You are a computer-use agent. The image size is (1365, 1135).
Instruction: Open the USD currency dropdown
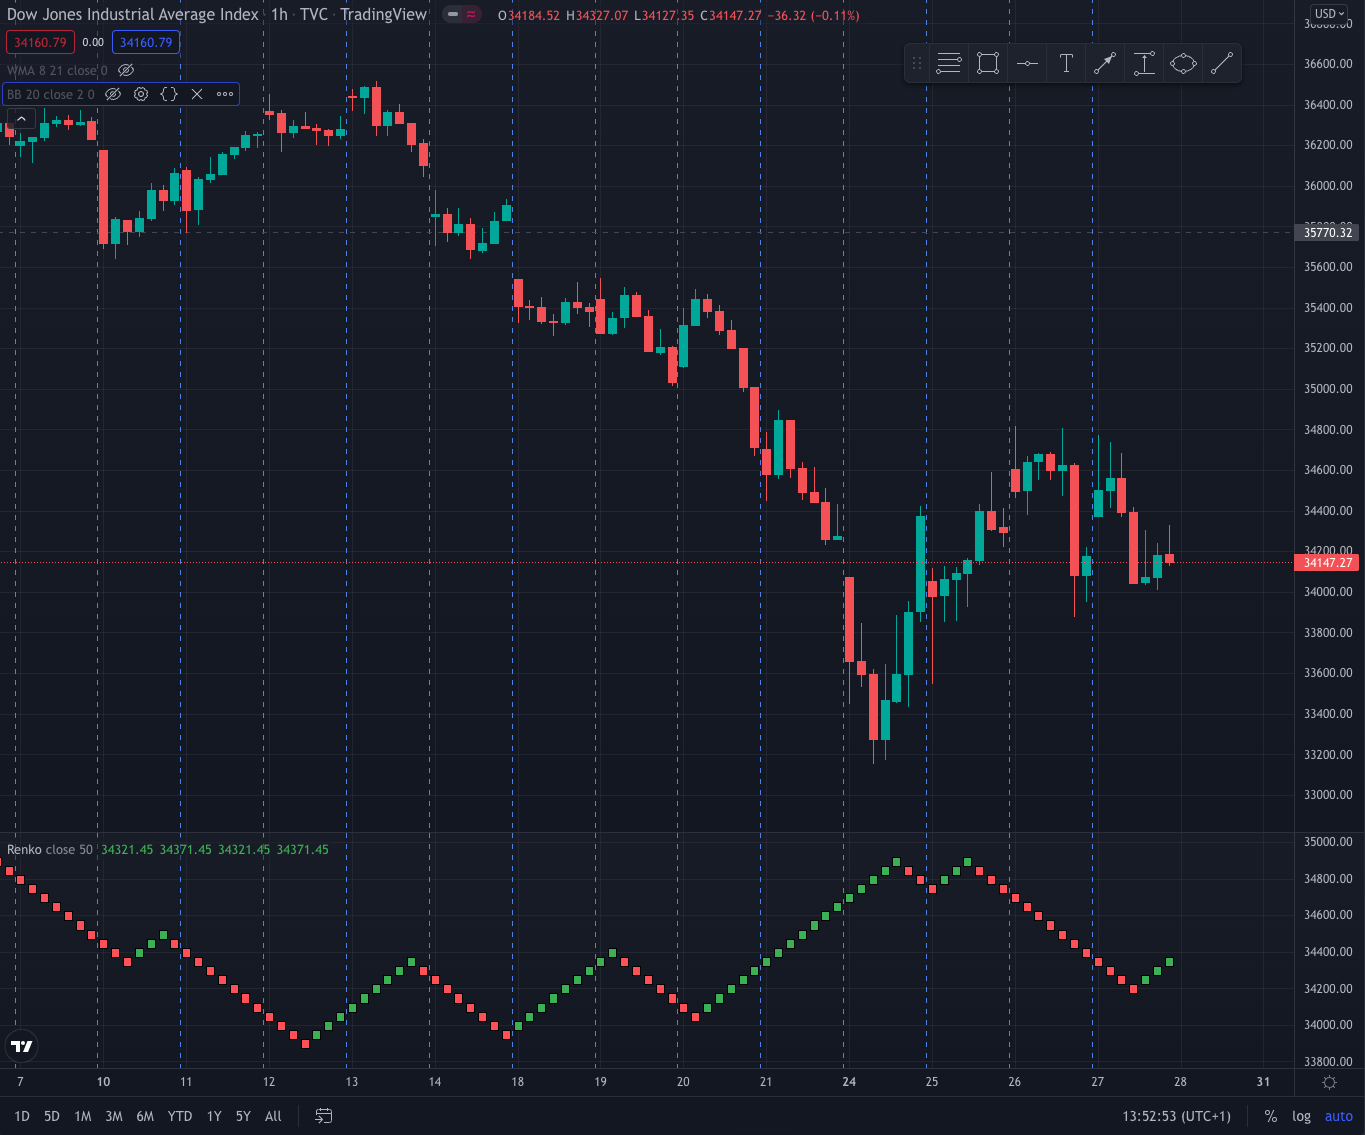(1329, 14)
